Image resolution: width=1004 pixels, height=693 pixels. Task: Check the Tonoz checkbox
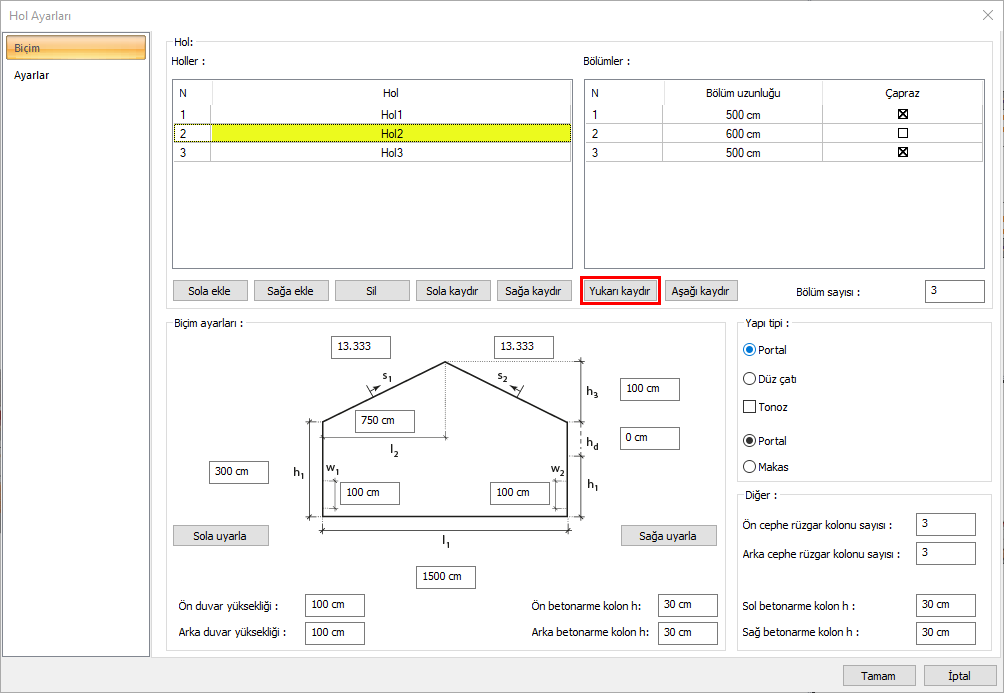click(750, 407)
